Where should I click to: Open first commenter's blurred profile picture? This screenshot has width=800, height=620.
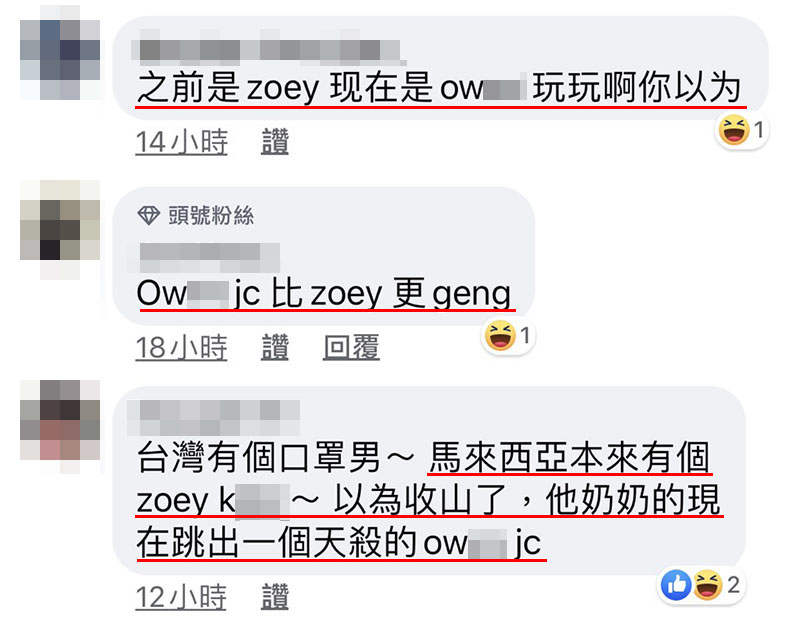coord(60,52)
